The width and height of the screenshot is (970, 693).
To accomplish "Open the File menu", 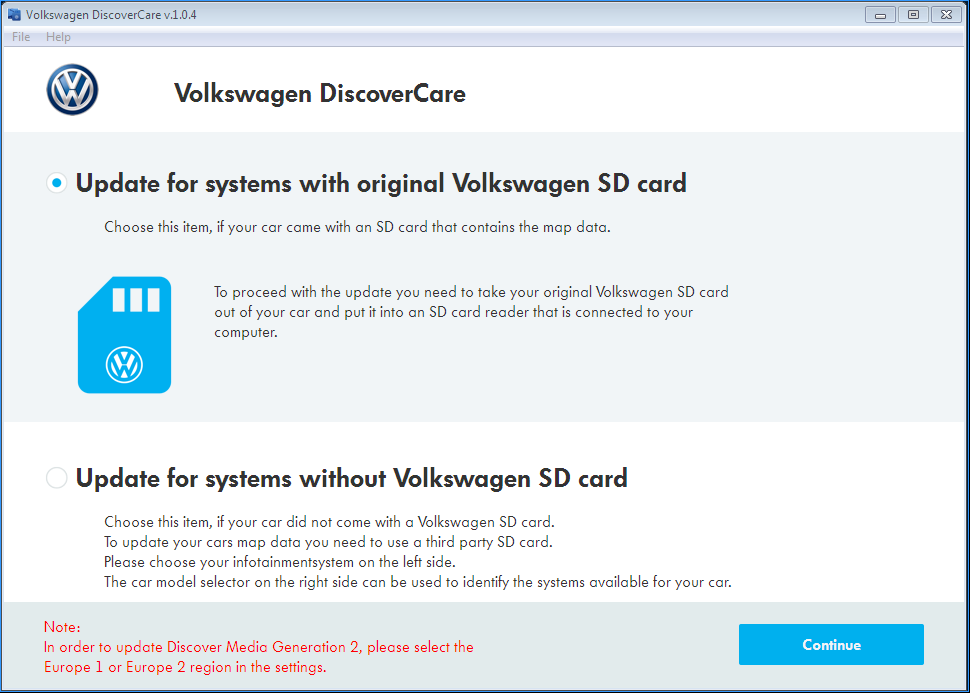I will pyautogui.click(x=20, y=36).
